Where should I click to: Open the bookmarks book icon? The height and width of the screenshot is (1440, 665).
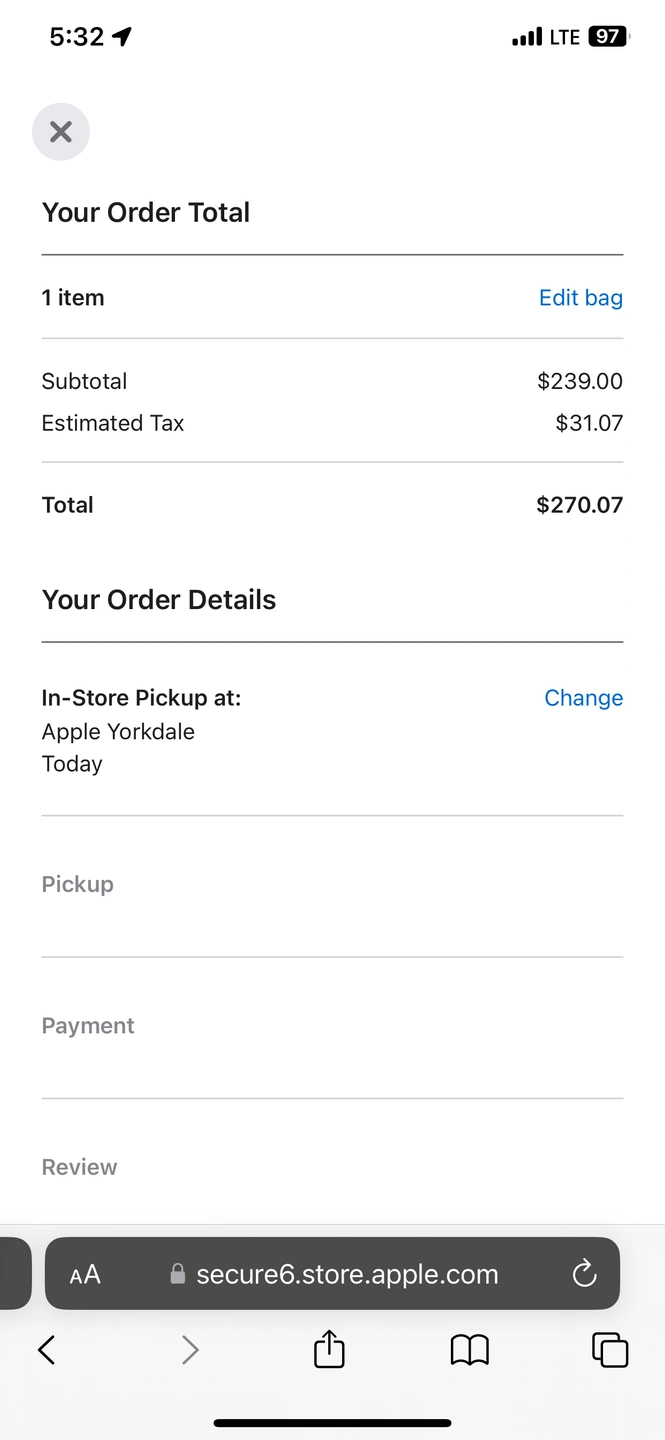coord(469,1351)
